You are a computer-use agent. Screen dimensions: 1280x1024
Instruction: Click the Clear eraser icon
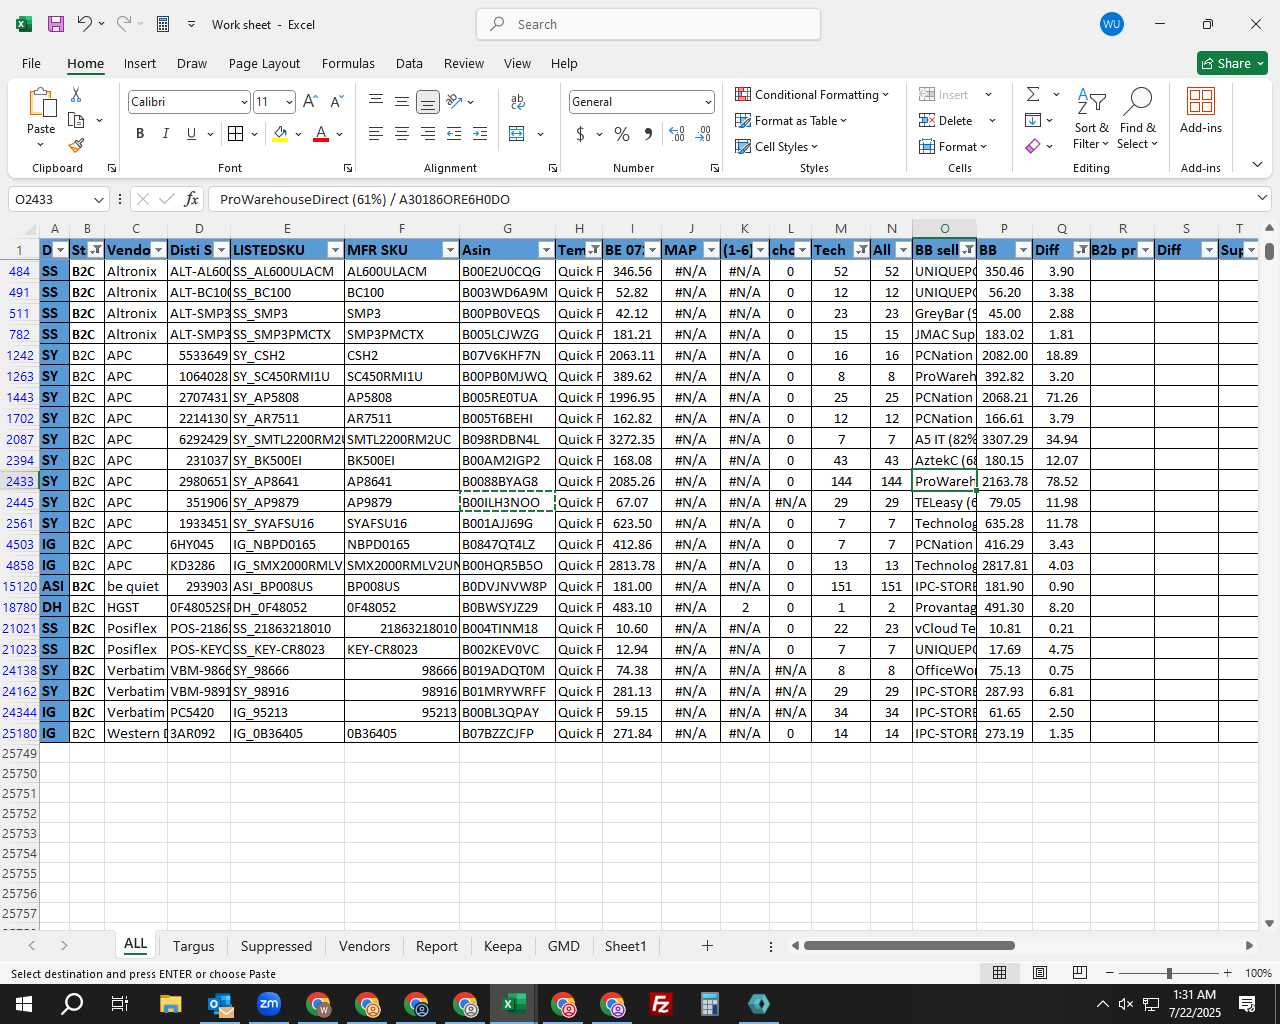tap(1033, 146)
